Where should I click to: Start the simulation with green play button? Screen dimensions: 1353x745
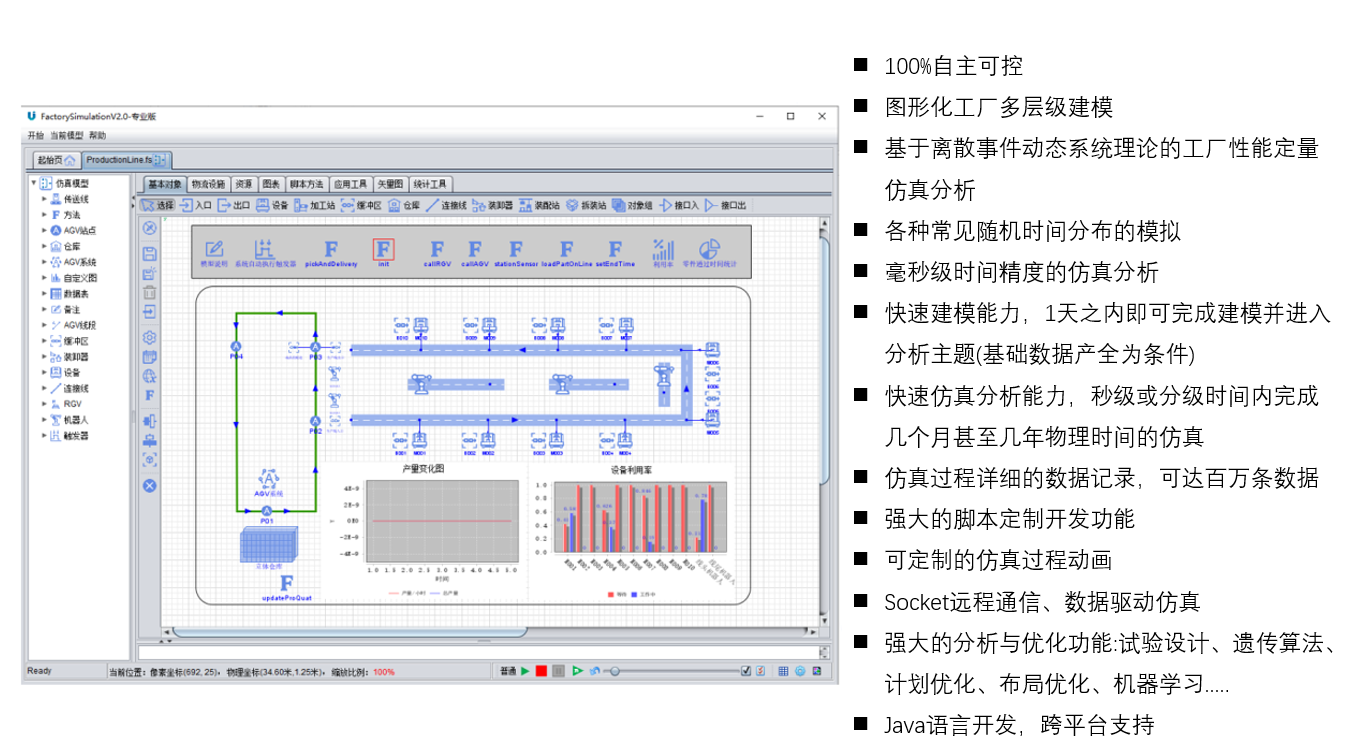coord(525,671)
